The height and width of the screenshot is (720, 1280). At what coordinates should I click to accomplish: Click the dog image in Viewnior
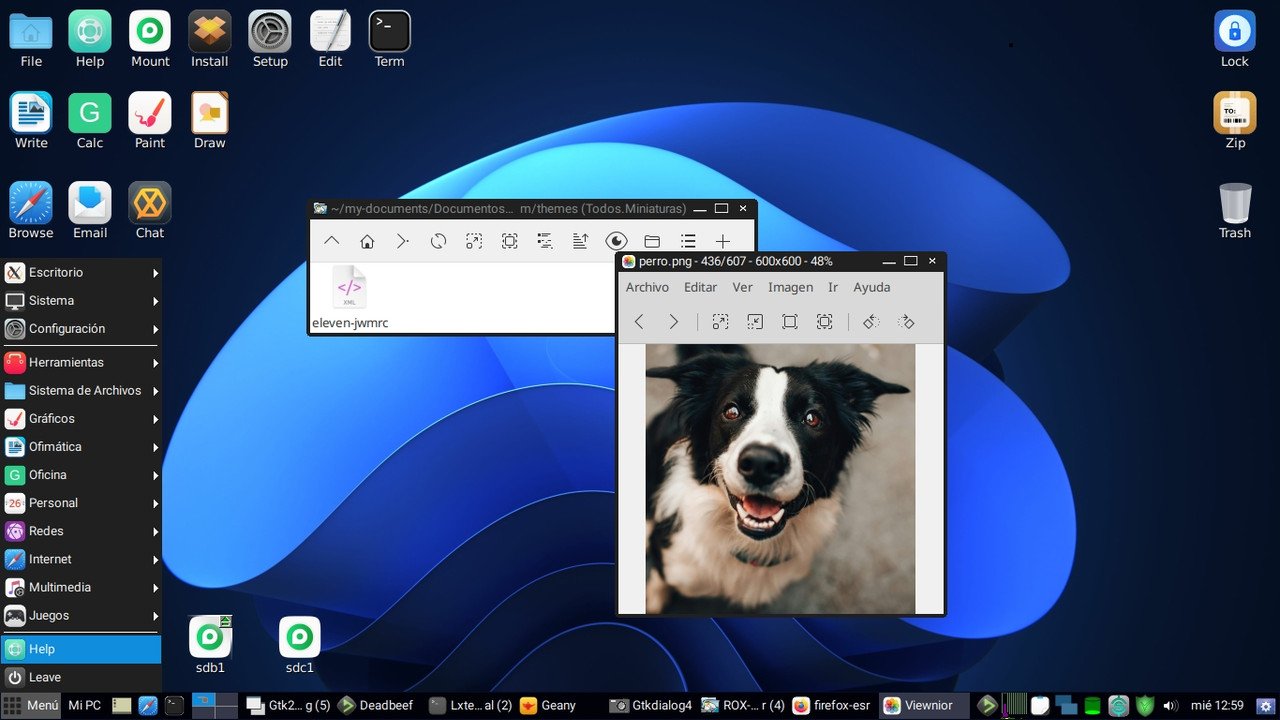click(x=780, y=478)
